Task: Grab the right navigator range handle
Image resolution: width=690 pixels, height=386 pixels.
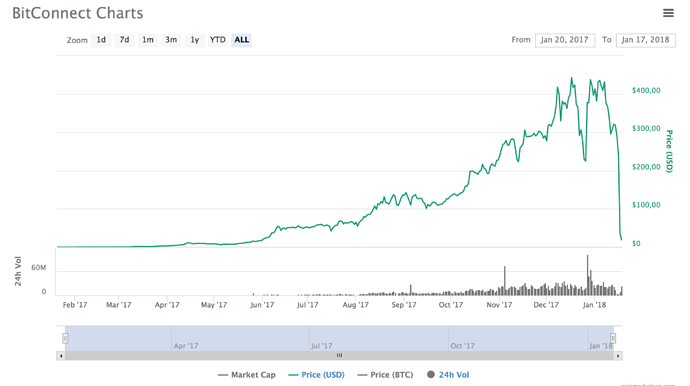Action: pyautogui.click(x=613, y=338)
